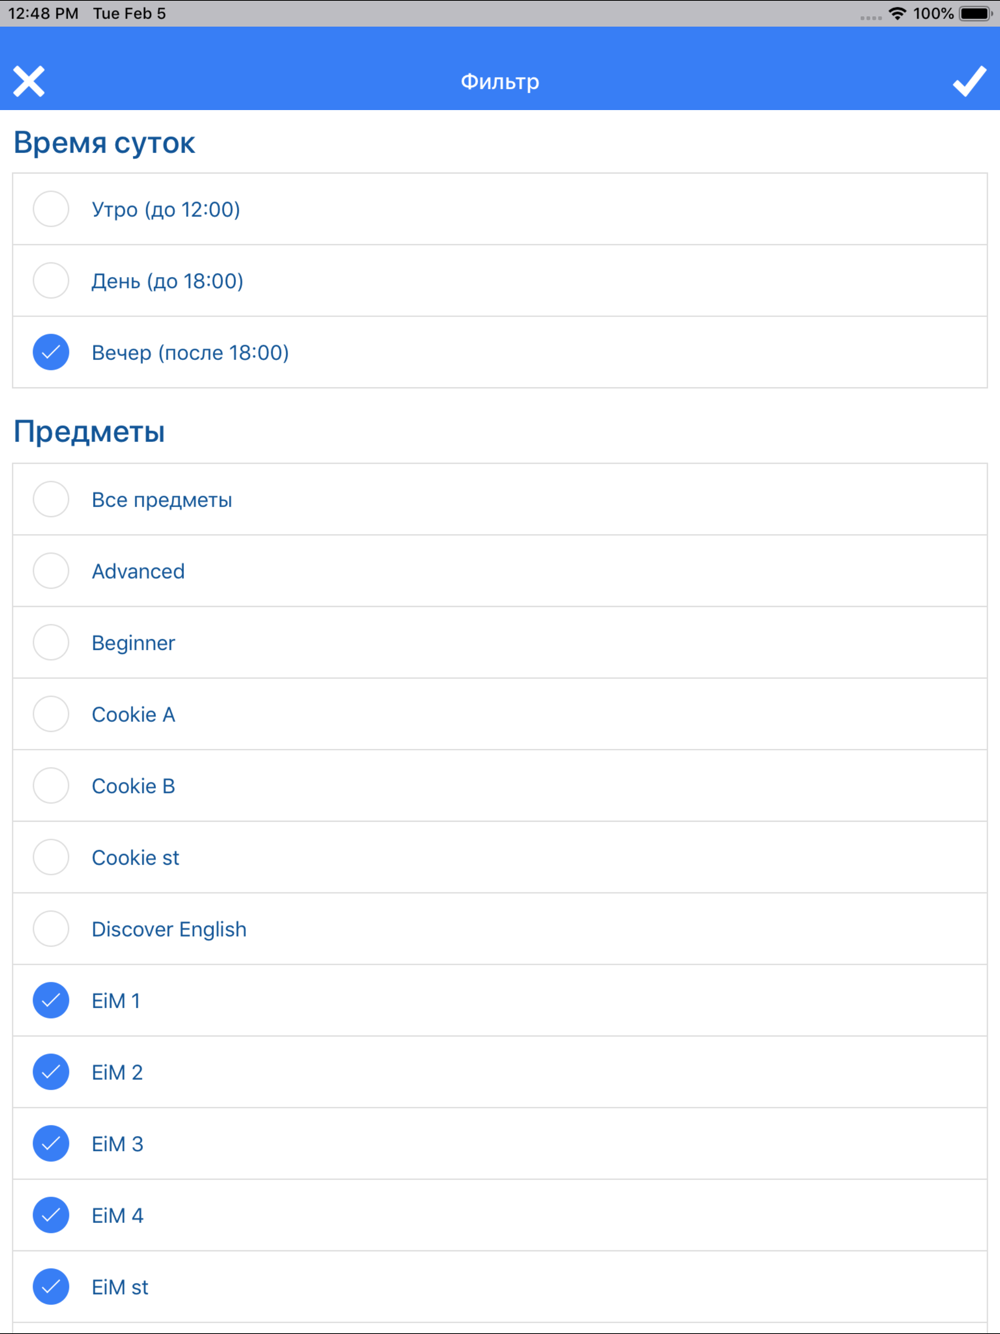Screen dimensions: 1000x1334
Task: Confirm the filter with the checkmark icon
Action: click(969, 81)
